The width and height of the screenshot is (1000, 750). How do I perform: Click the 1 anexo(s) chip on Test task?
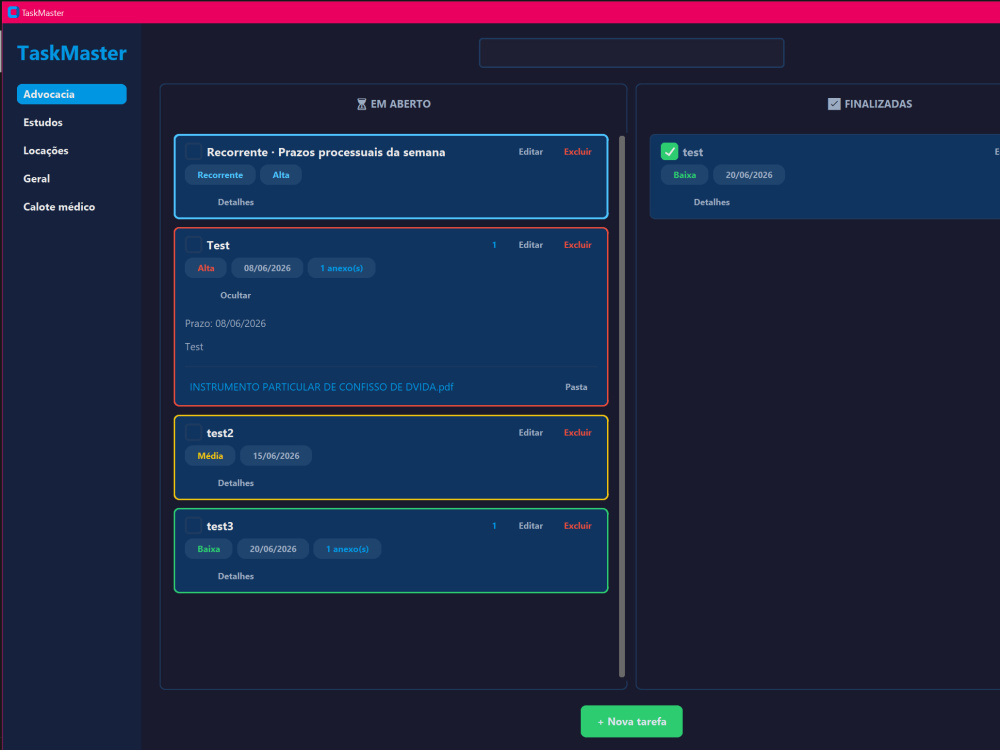coord(341,268)
